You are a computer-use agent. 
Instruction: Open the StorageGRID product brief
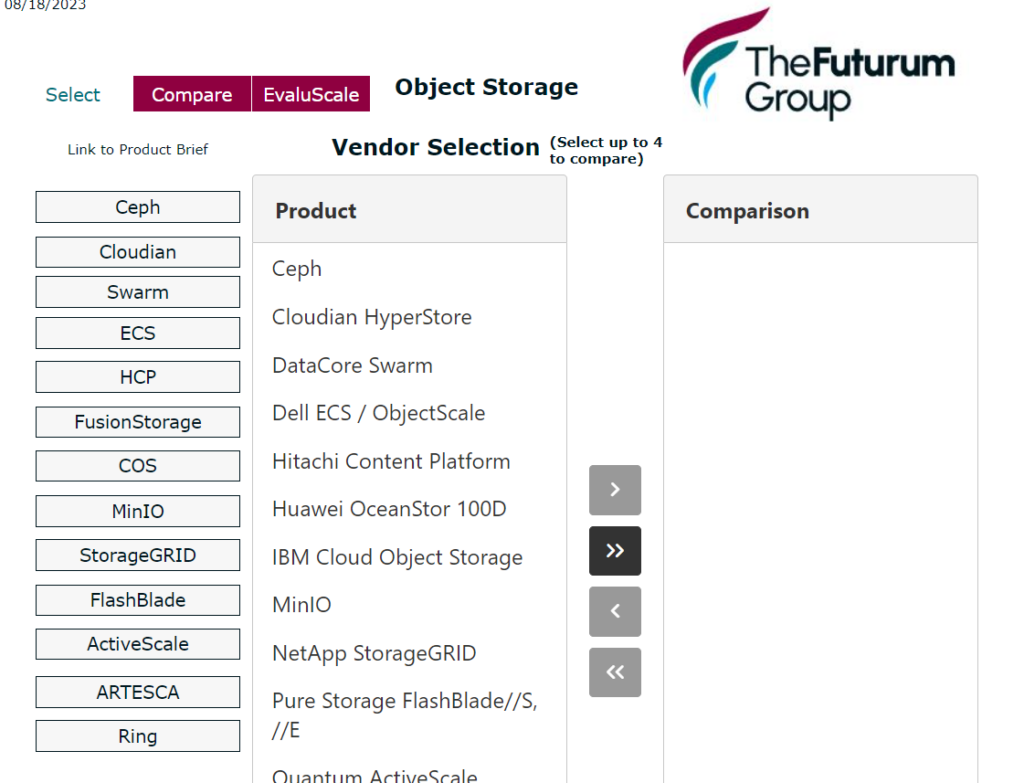(x=138, y=555)
